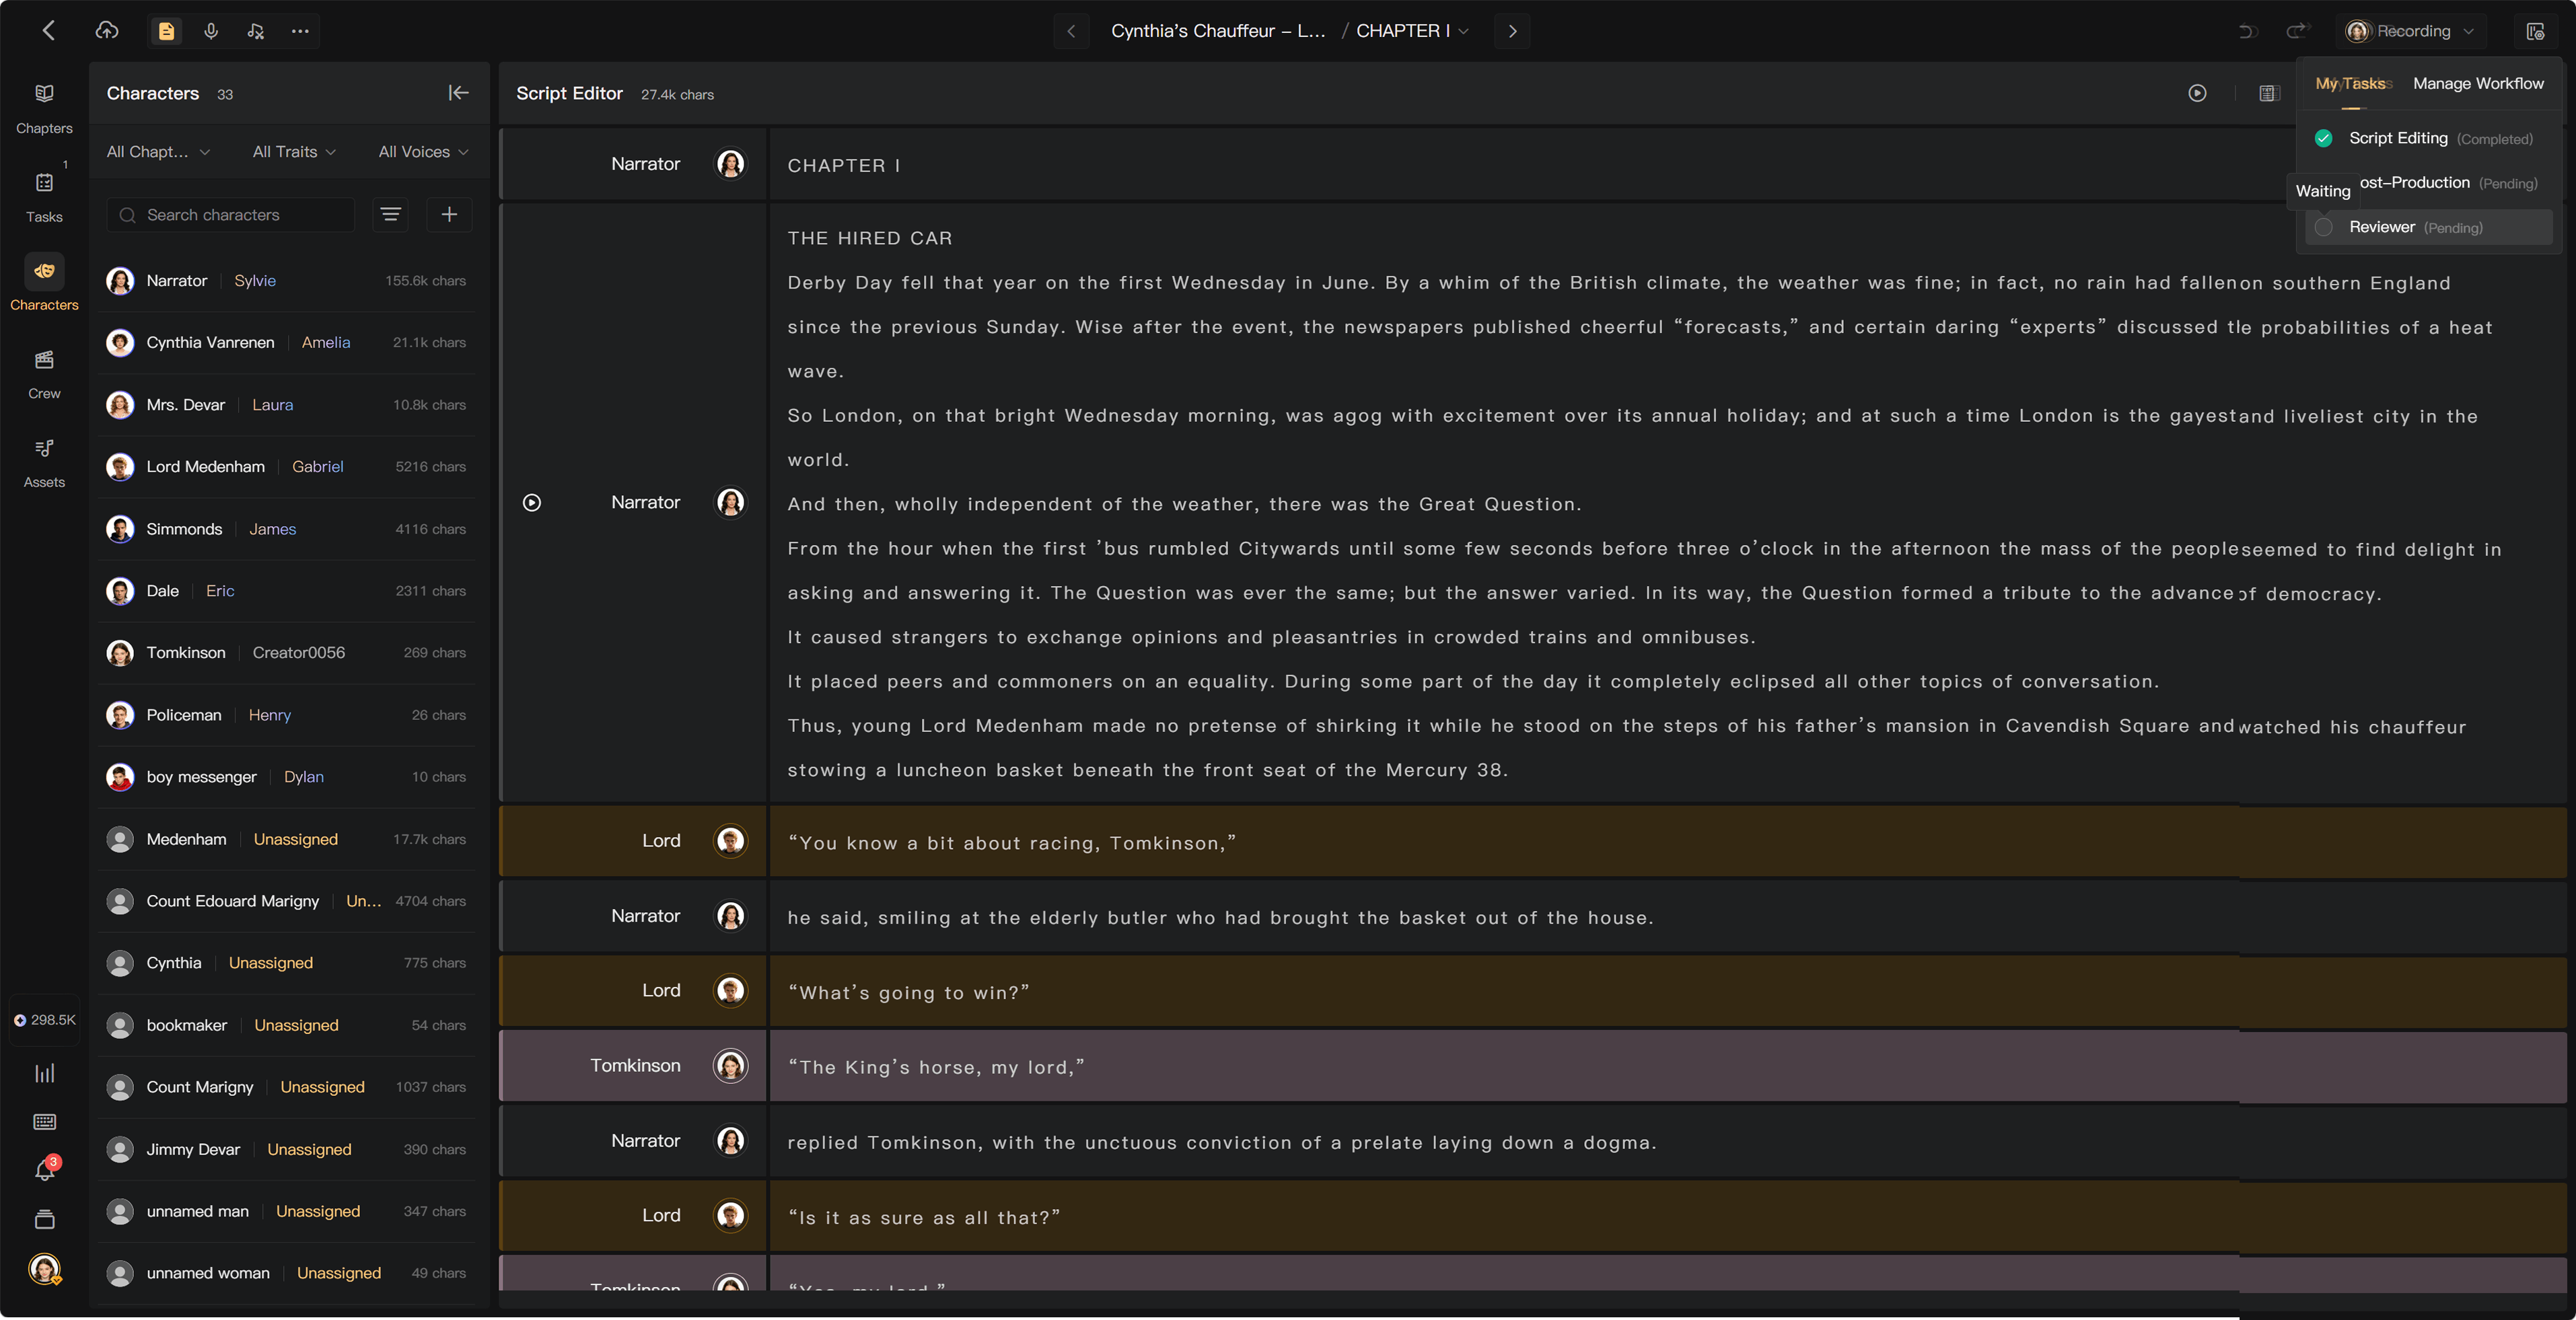Image resolution: width=2576 pixels, height=1320 pixels.
Task: Open the character sort and filter icon
Action: pos(390,215)
